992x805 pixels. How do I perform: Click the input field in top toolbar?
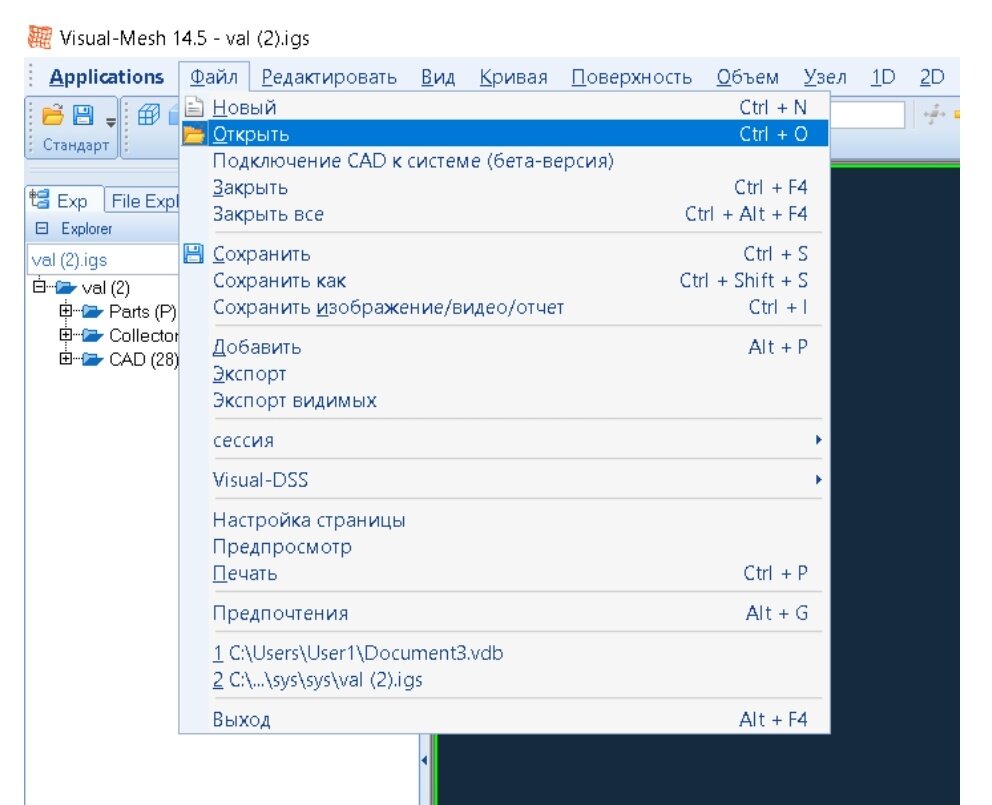click(x=867, y=115)
